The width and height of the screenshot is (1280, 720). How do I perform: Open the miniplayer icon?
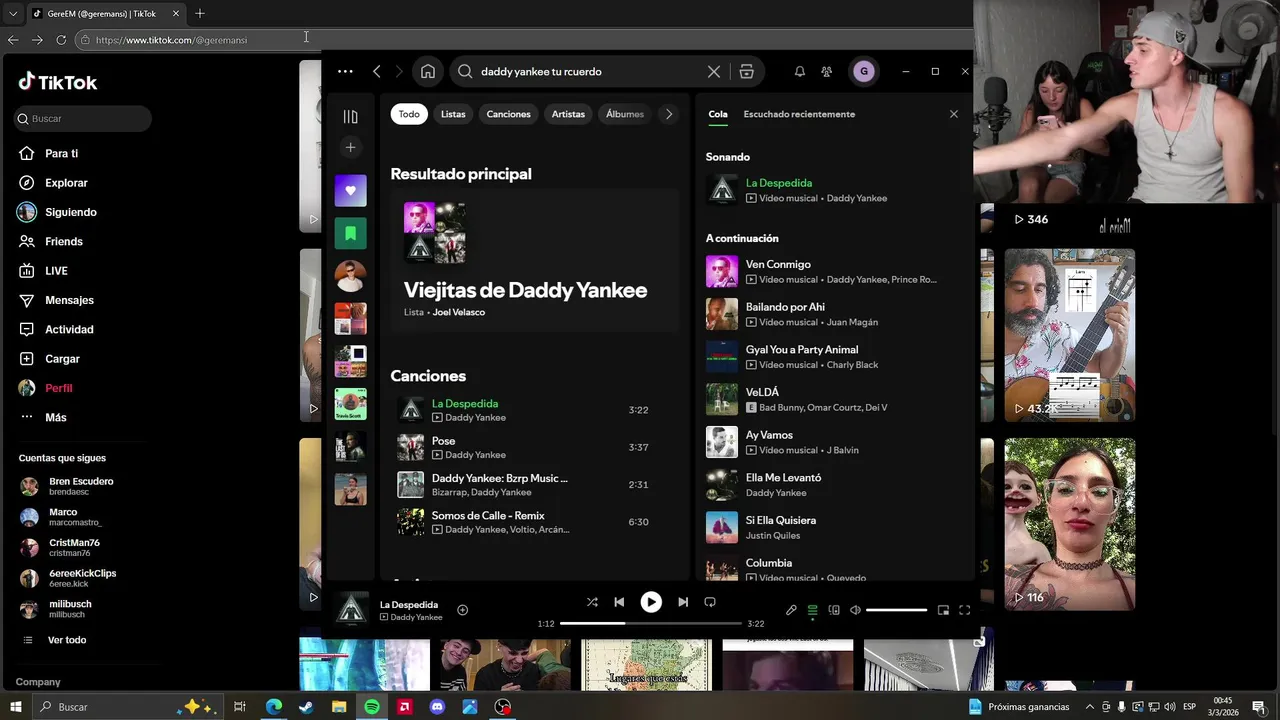943,610
